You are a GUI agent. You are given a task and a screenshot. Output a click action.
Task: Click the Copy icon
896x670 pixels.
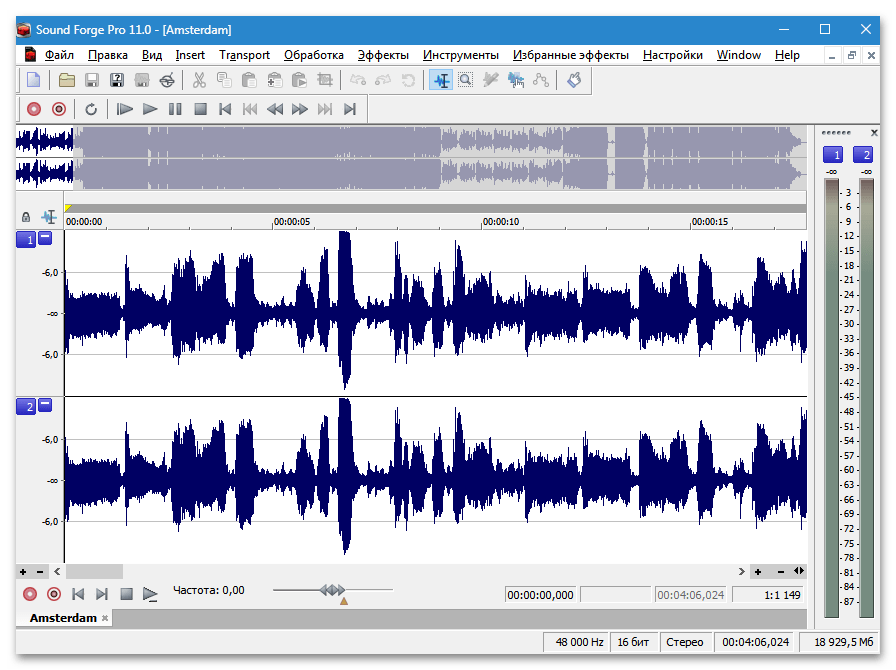tap(224, 80)
